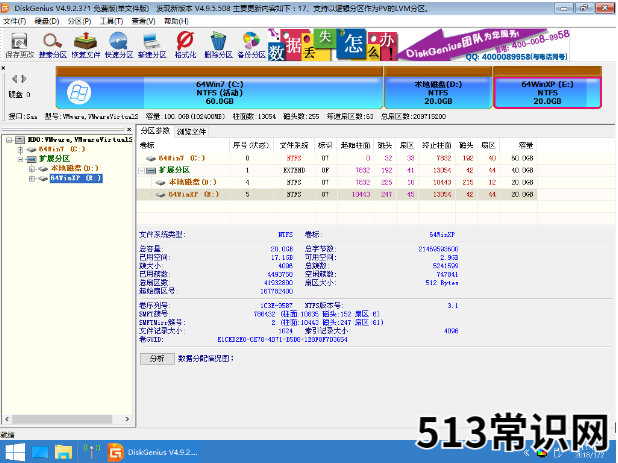Select 本地磁盘(D:) in the left tree

pos(74,168)
